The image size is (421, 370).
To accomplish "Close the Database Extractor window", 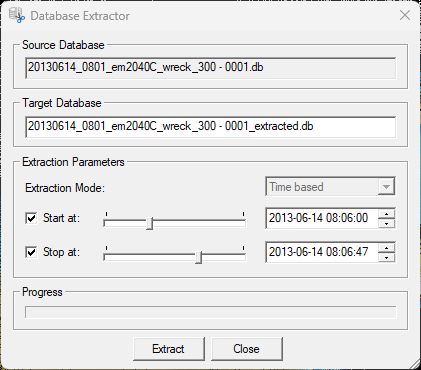I will click(x=405, y=15).
